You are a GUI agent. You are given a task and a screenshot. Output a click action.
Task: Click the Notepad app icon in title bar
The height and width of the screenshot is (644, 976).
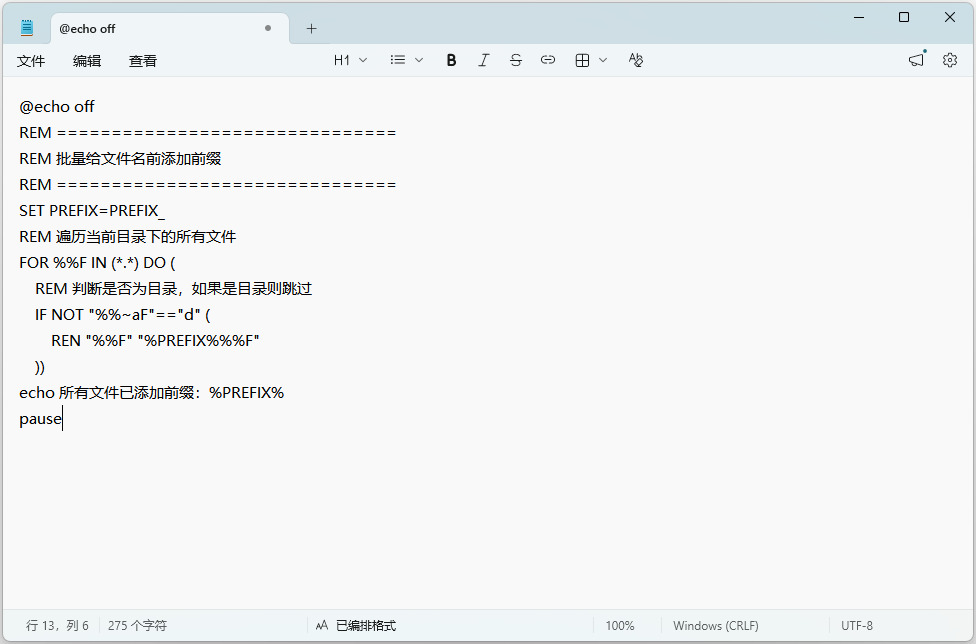click(27, 28)
